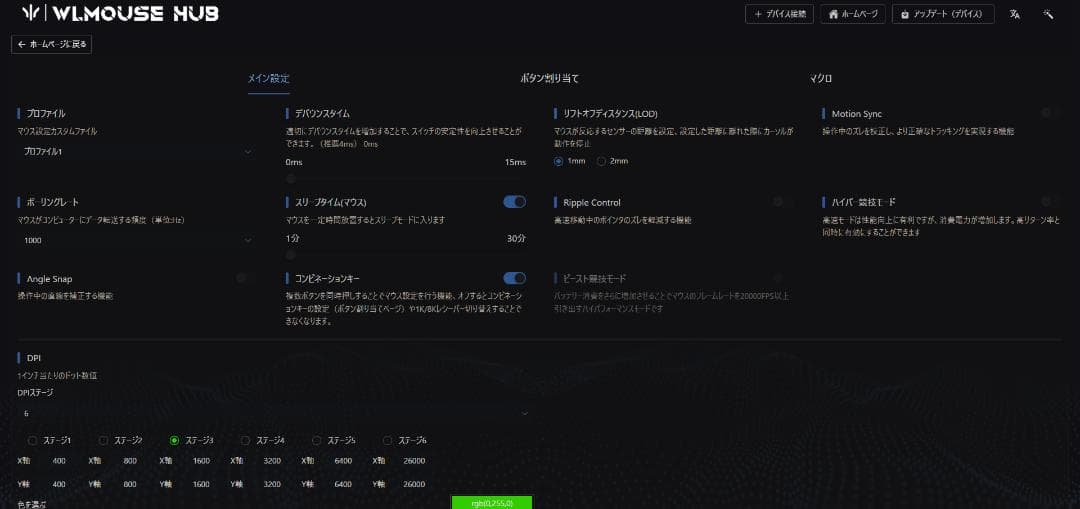Switch to the ボタン割り当て tab
The image size is (1080, 509).
[x=549, y=78]
